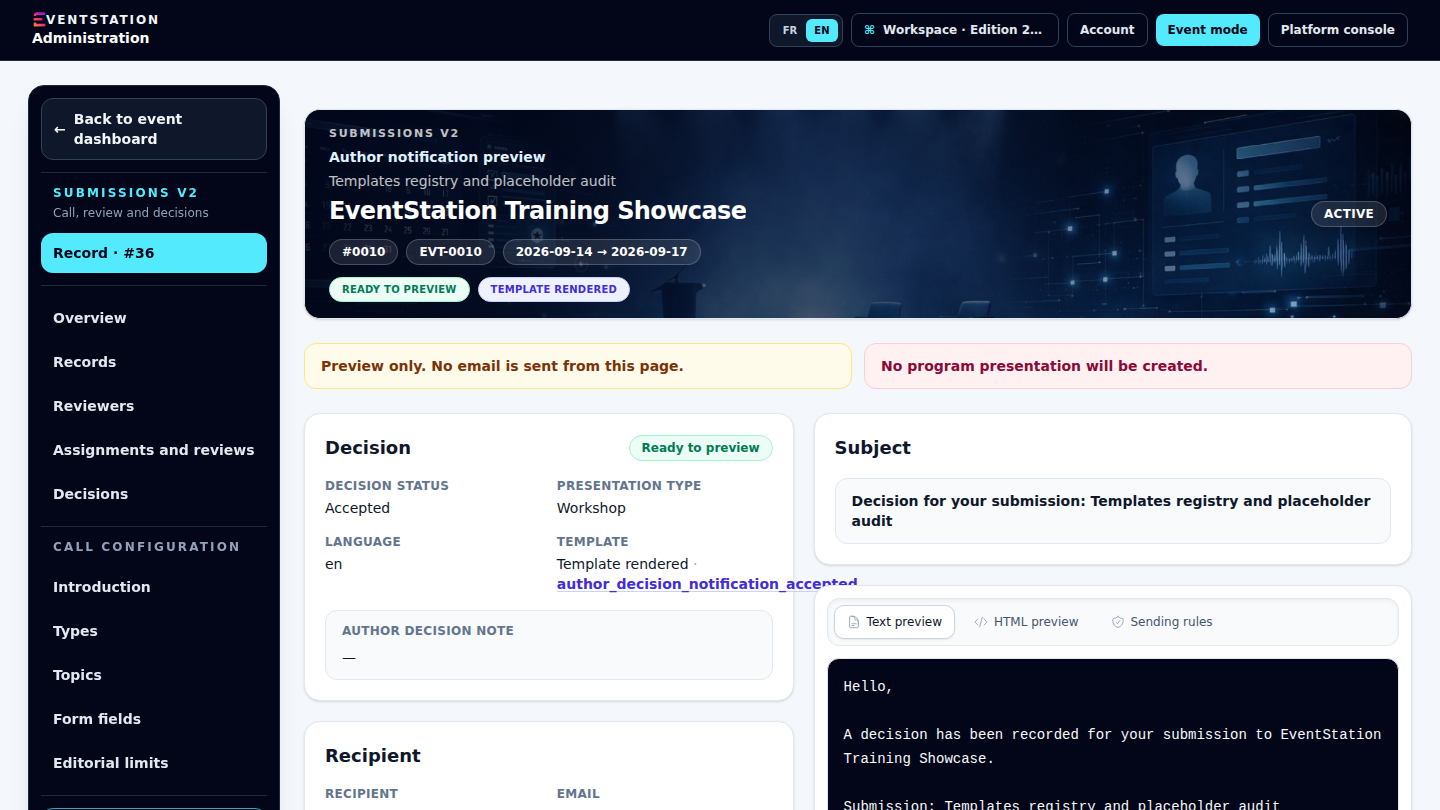Click the Author decision note box
The width and height of the screenshot is (1440, 810).
(549, 645)
